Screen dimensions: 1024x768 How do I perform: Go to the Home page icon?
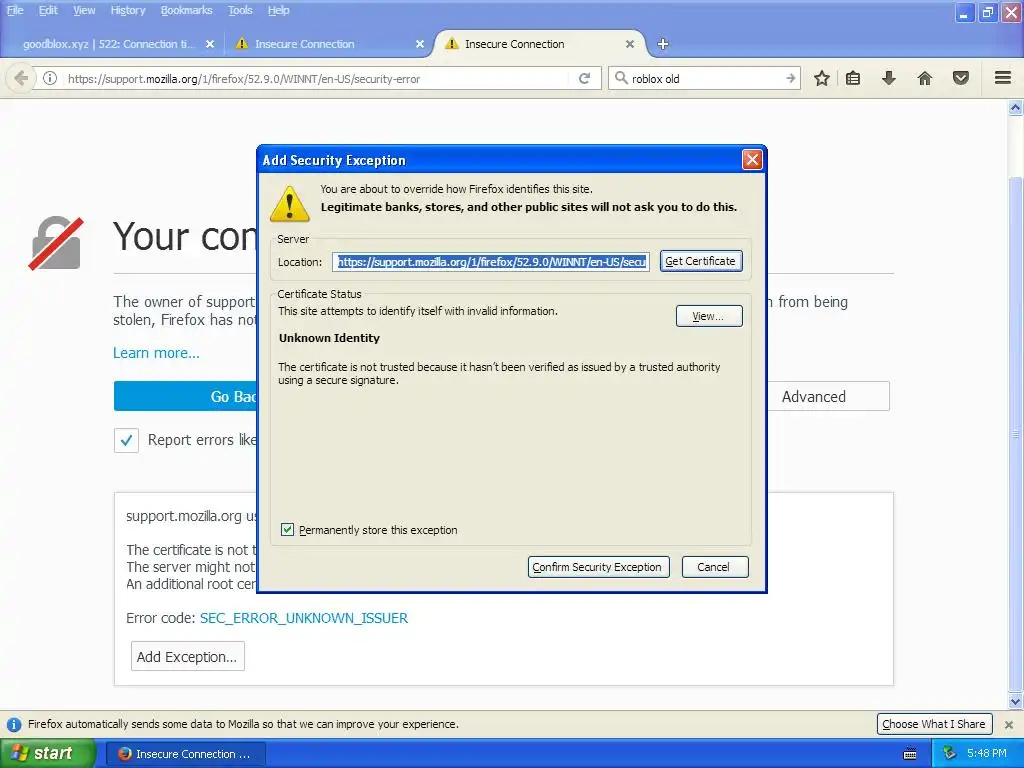[924, 78]
